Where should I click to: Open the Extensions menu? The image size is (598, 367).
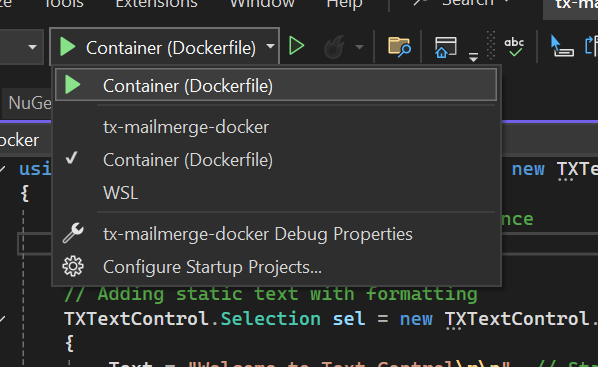click(157, 4)
